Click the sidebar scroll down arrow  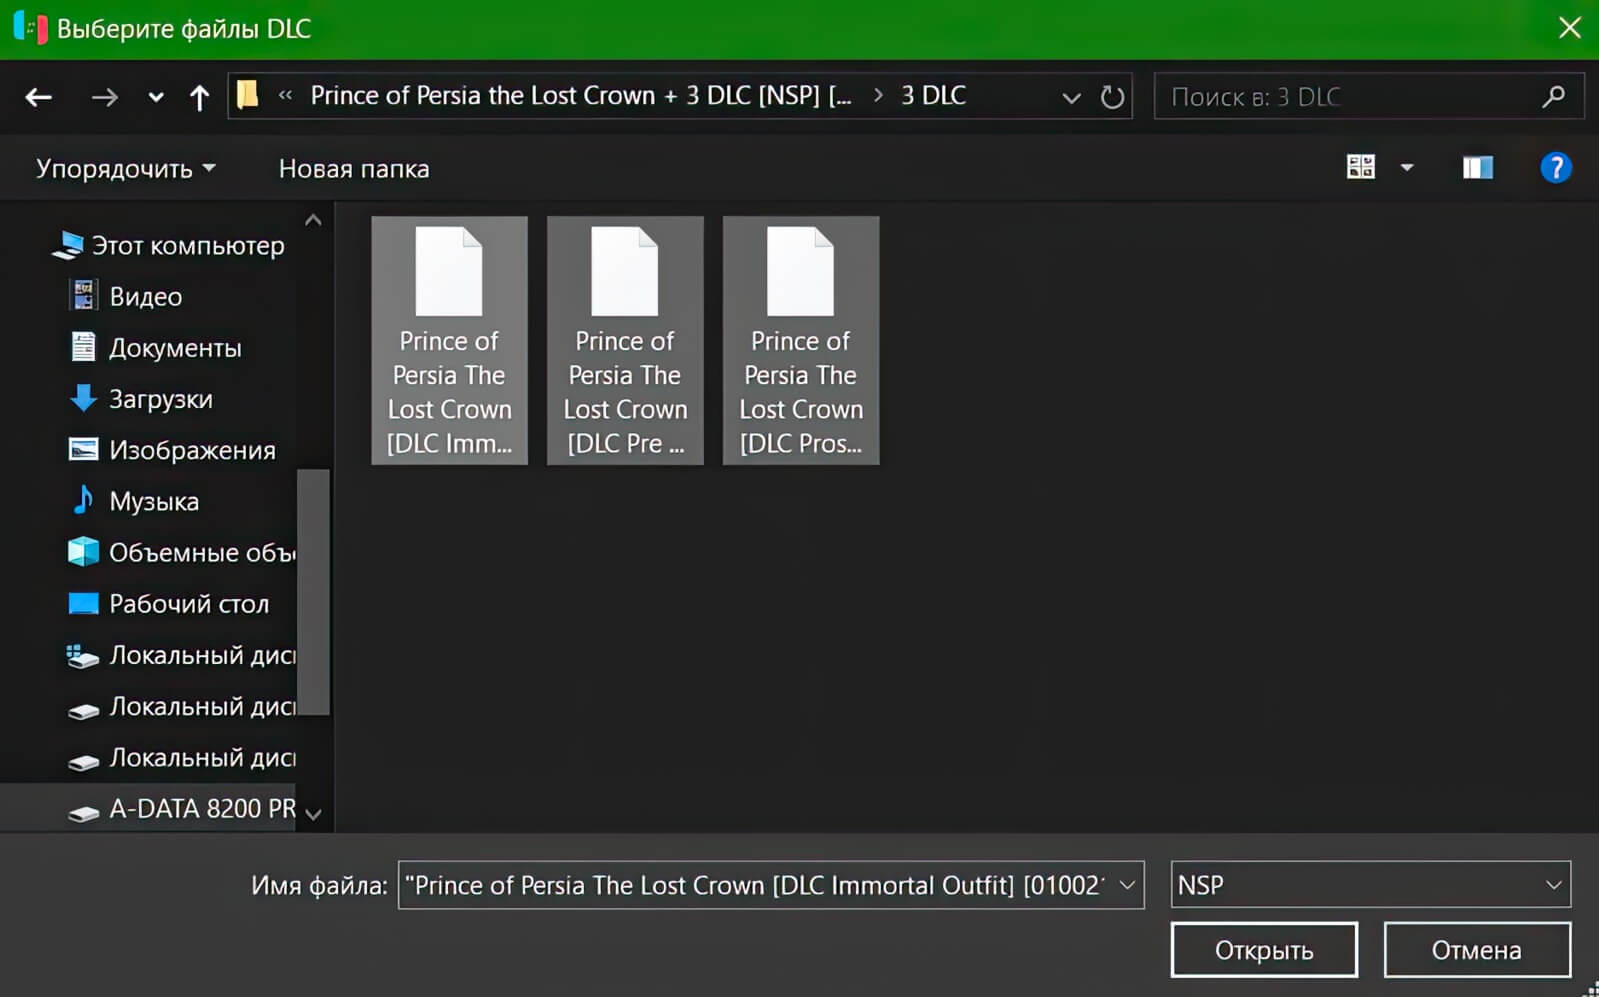[313, 814]
